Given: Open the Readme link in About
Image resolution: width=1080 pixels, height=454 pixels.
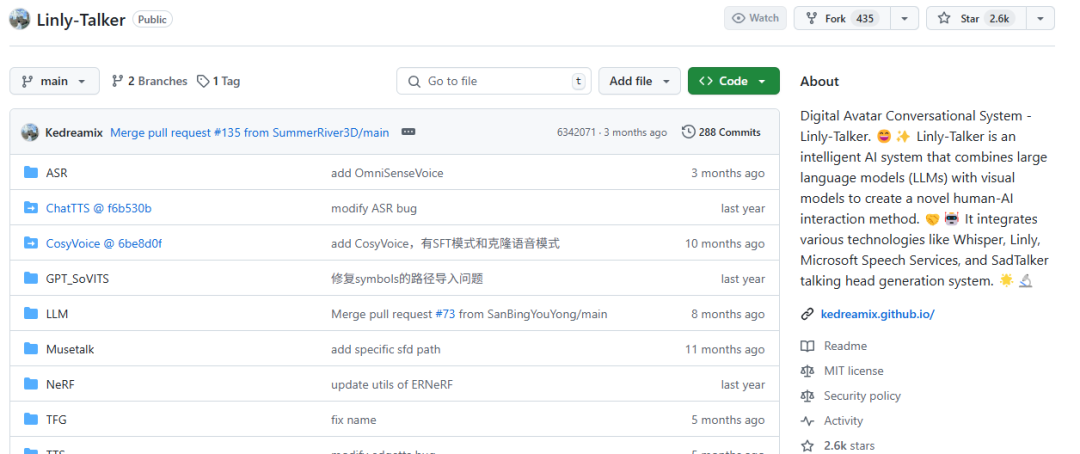Looking at the screenshot, I should 845,346.
